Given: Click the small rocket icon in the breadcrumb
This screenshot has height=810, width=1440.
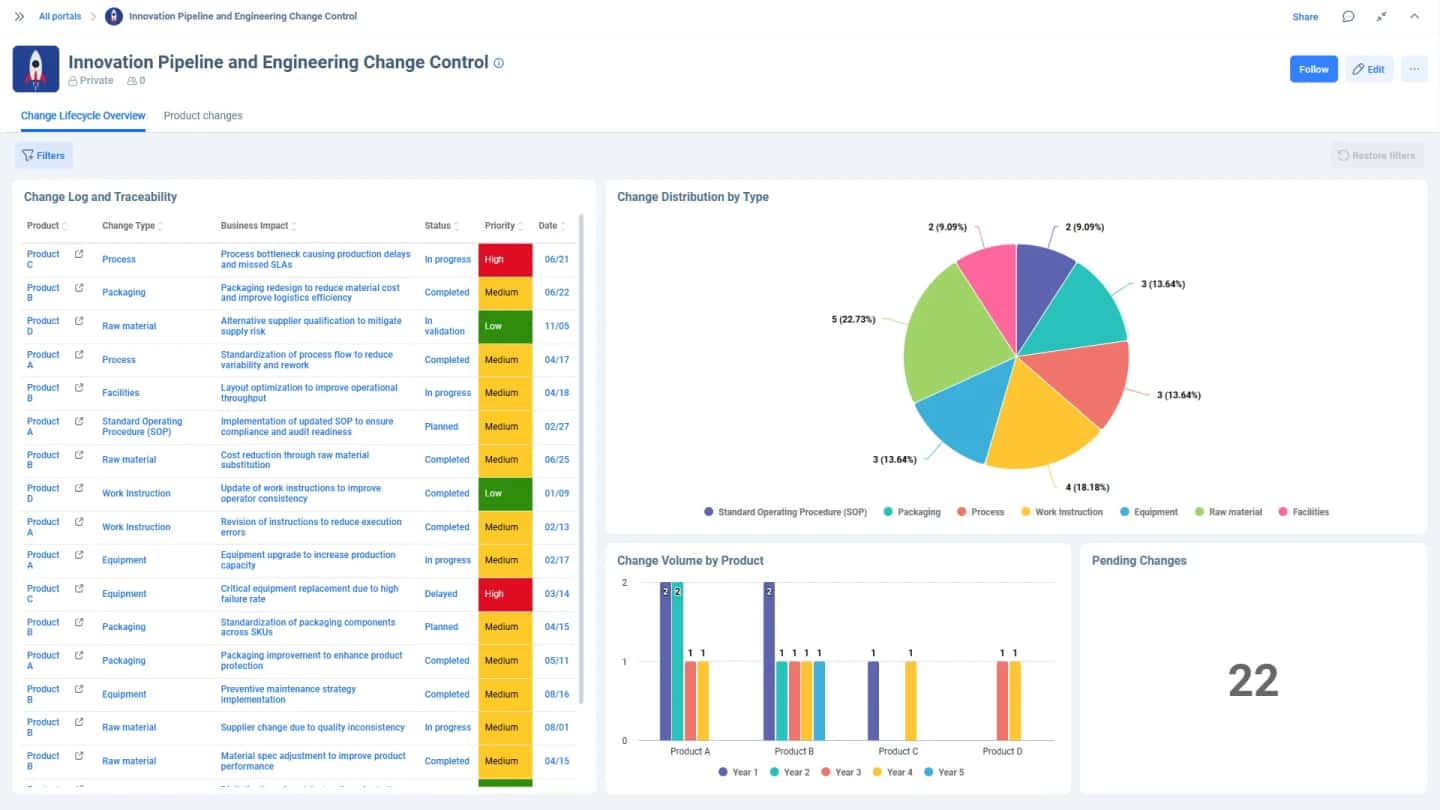Looking at the screenshot, I should coord(114,17).
